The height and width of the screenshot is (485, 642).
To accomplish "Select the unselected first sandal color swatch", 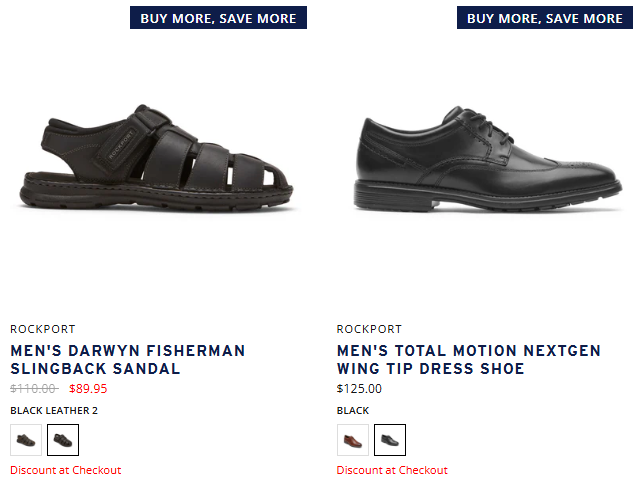I will coord(26,440).
